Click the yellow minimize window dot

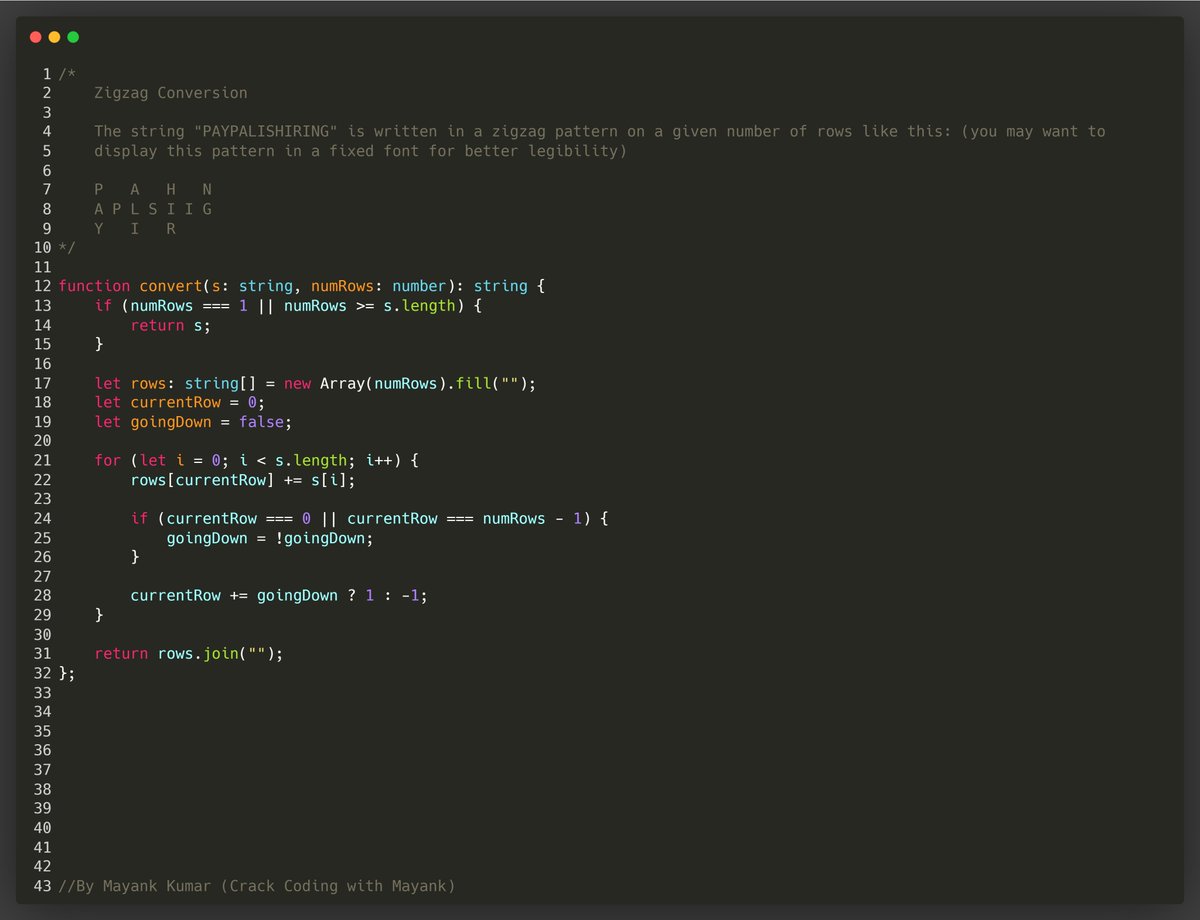[x=55, y=37]
